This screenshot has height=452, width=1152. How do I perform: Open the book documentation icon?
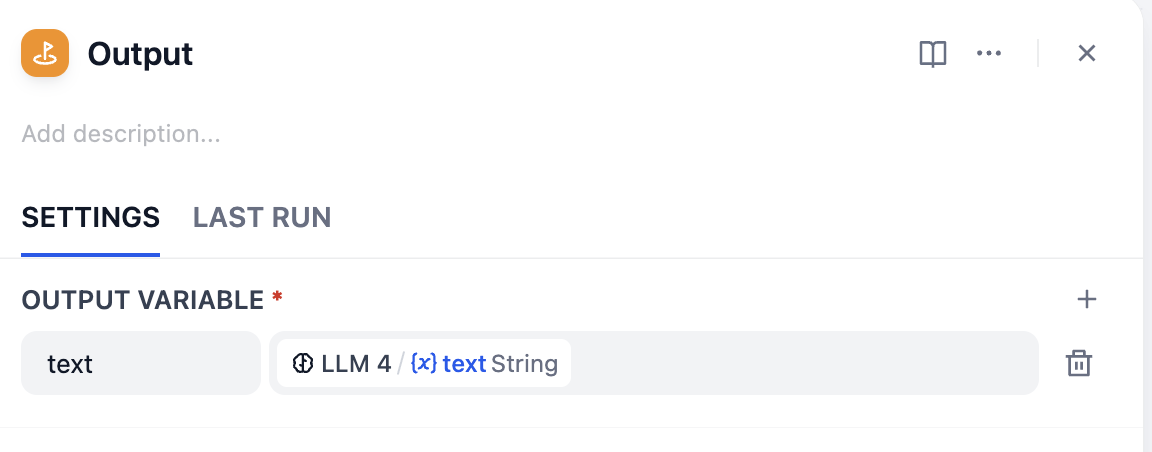coord(932,54)
